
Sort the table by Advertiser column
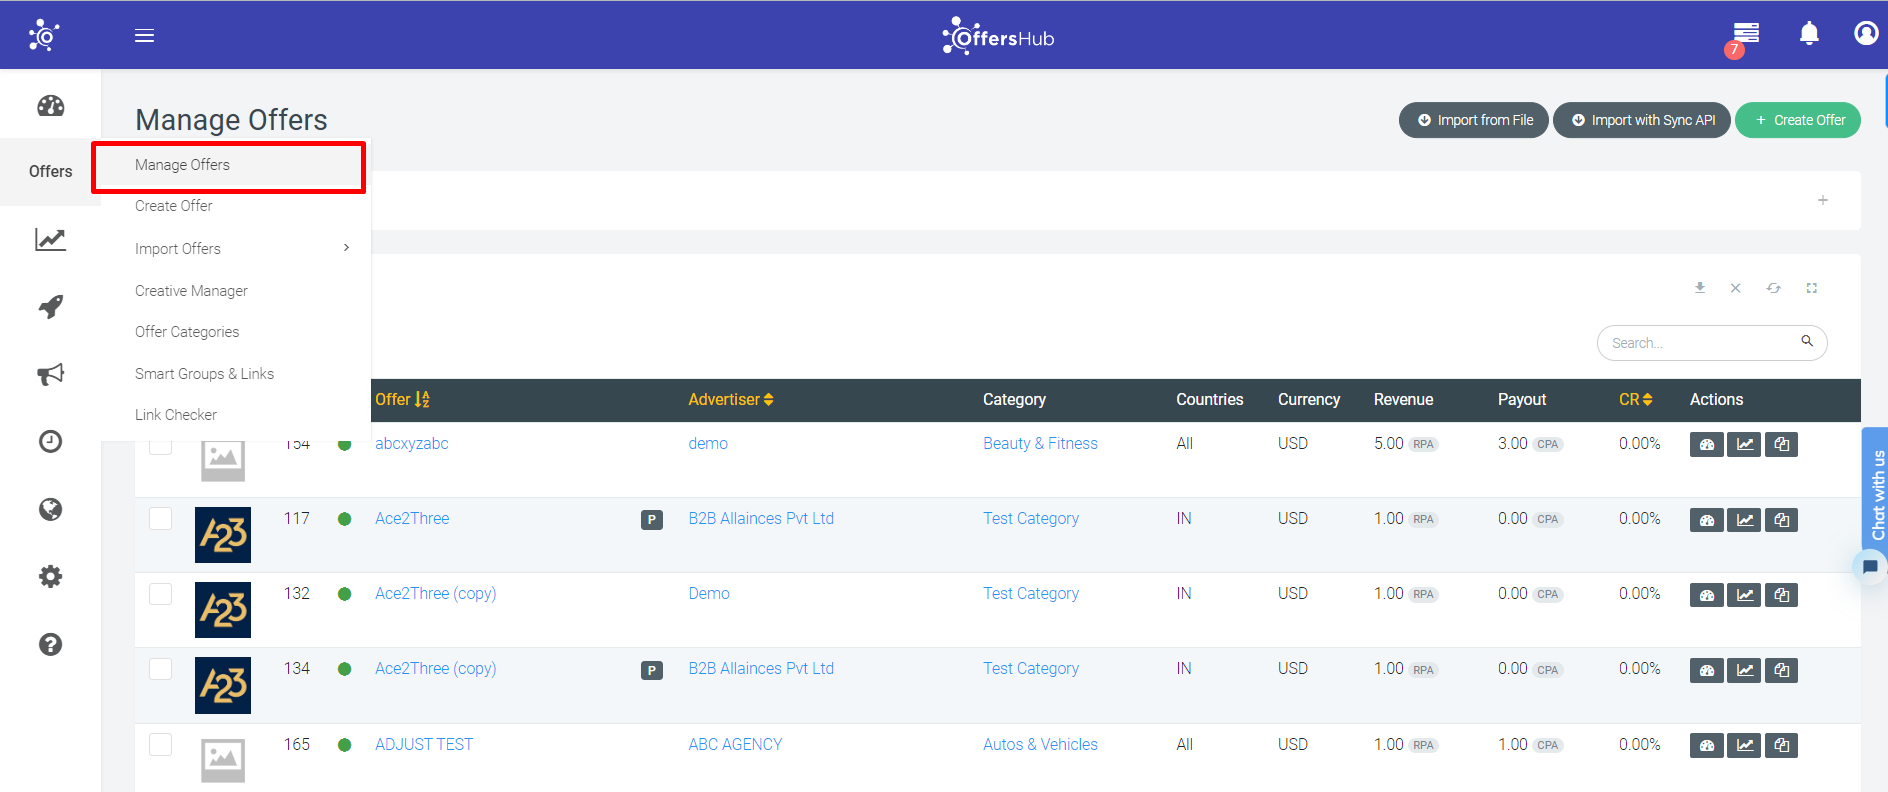(x=731, y=399)
